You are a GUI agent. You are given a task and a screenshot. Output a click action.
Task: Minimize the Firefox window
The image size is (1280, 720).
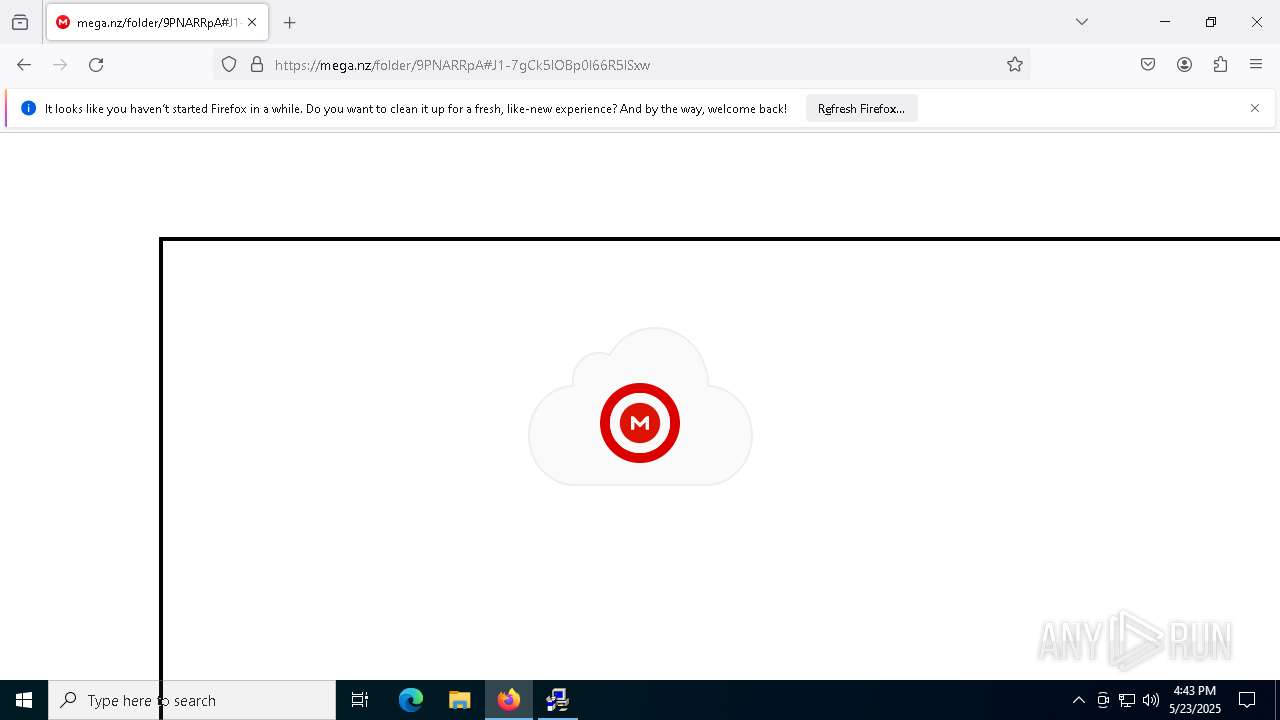tap(1165, 22)
